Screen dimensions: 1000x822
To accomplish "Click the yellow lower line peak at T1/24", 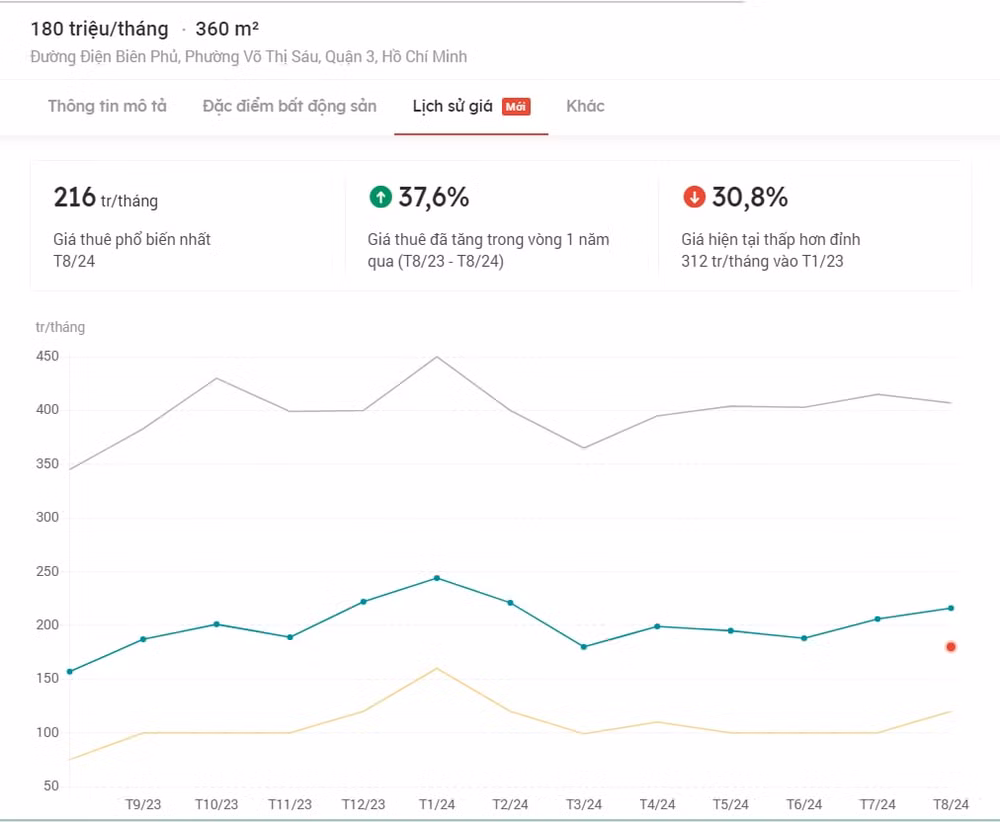I will click(x=437, y=668).
